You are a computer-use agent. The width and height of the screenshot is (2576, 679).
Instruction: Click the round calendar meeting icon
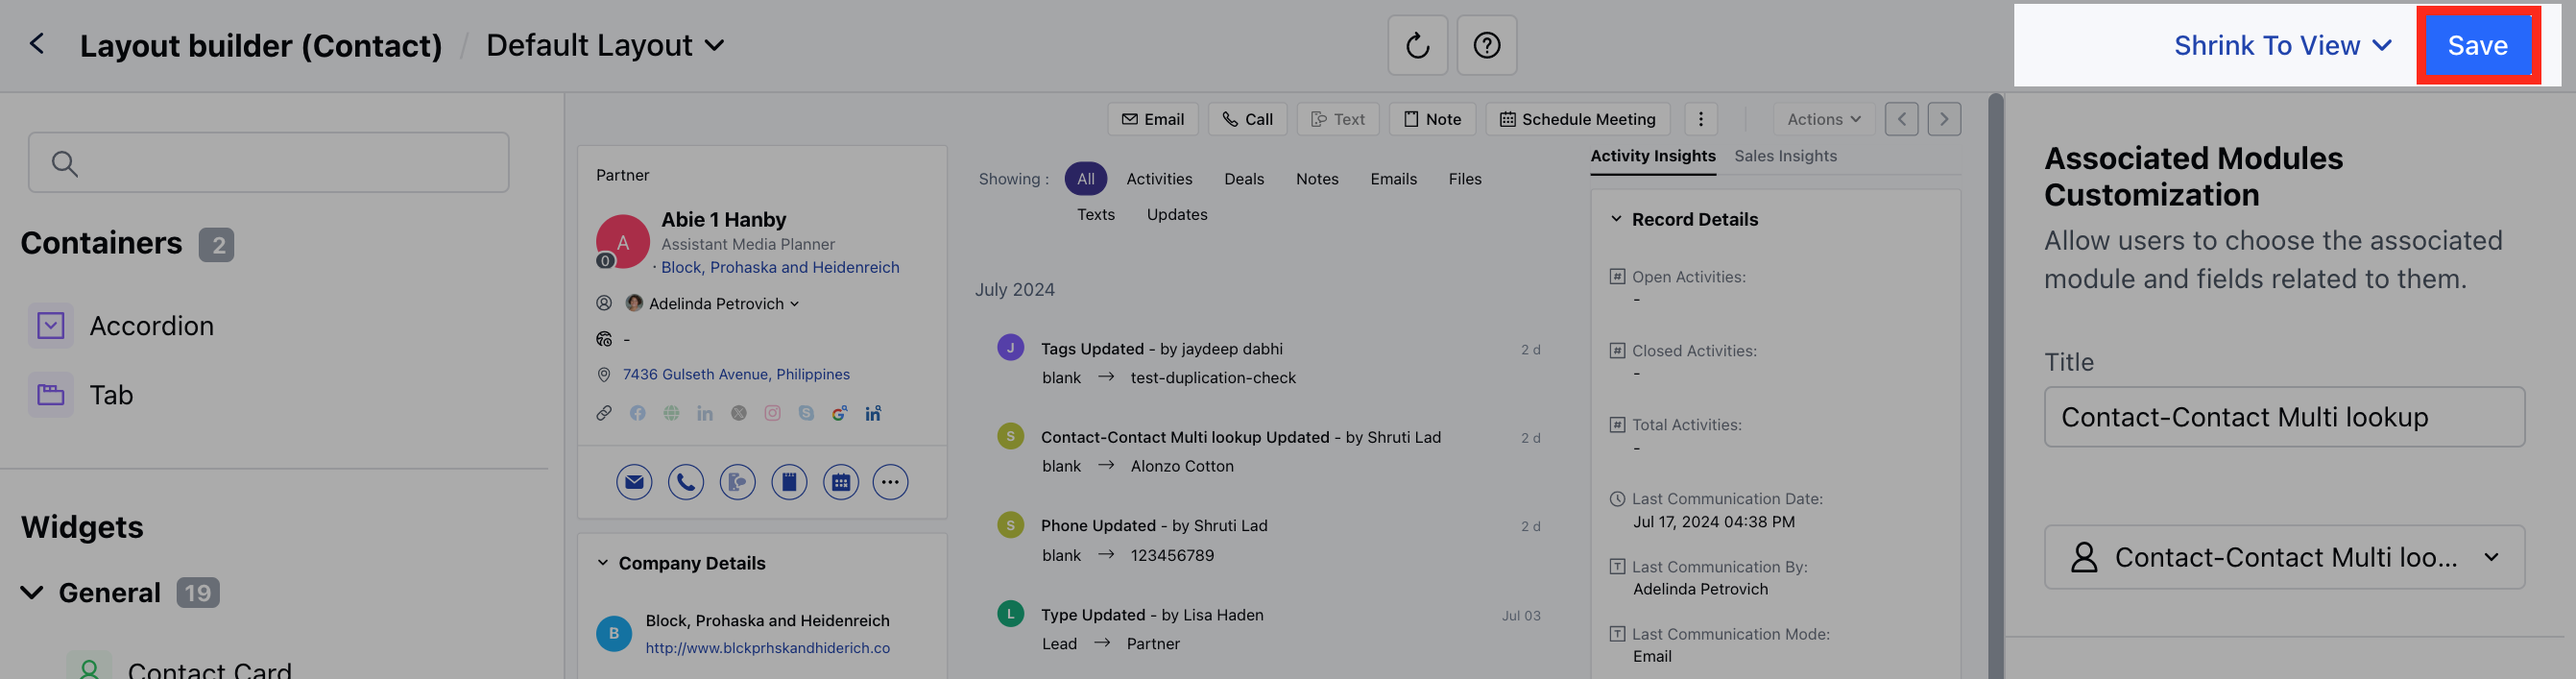840,482
